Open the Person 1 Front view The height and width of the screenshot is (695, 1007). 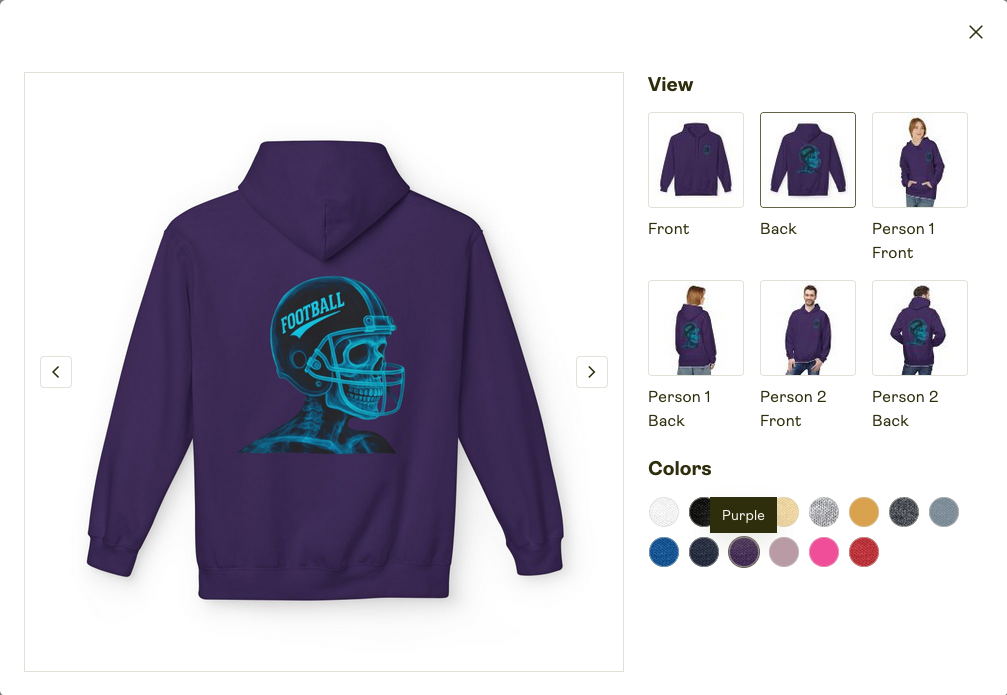[920, 160]
